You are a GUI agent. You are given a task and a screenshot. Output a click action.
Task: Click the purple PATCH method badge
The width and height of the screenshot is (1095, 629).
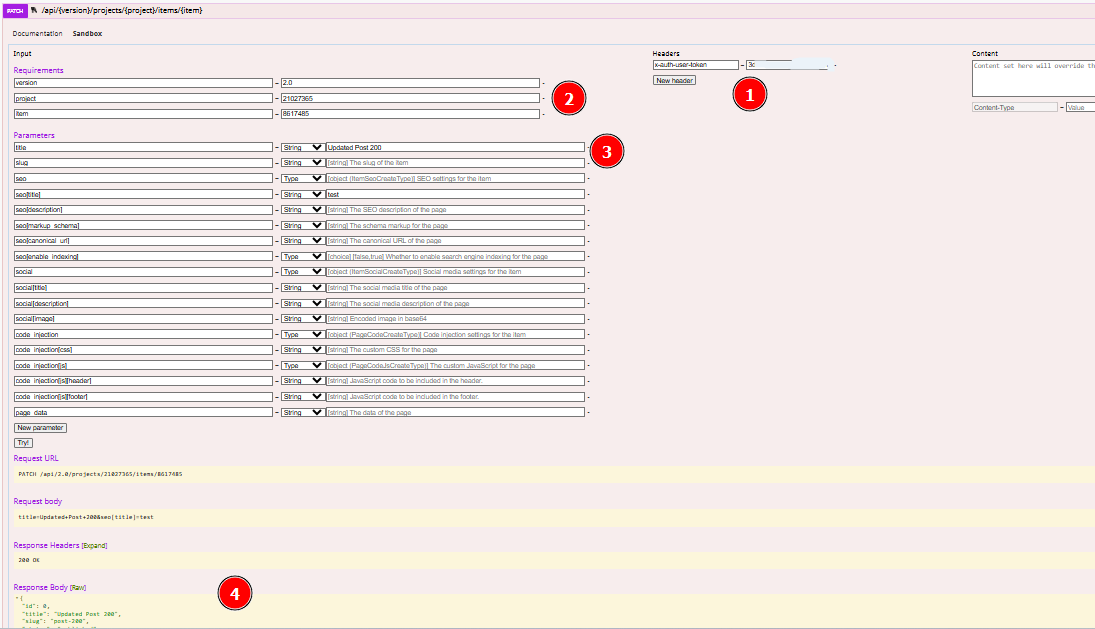point(15,11)
